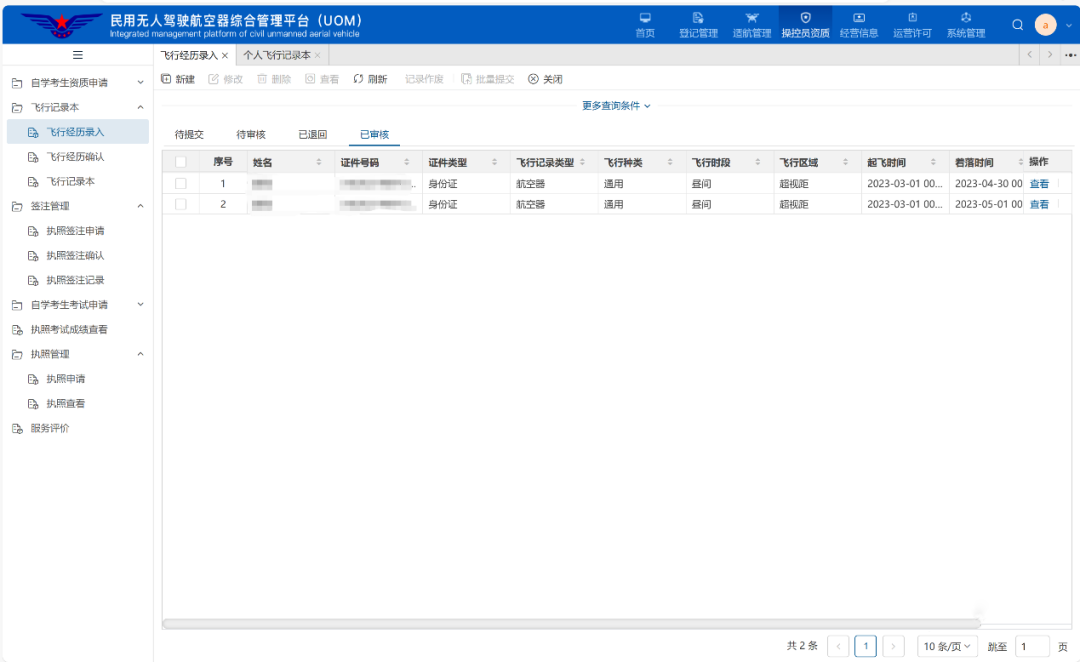1080x662 pixels.
Task: Click 查看 toolbar button
Action: [x=322, y=79]
